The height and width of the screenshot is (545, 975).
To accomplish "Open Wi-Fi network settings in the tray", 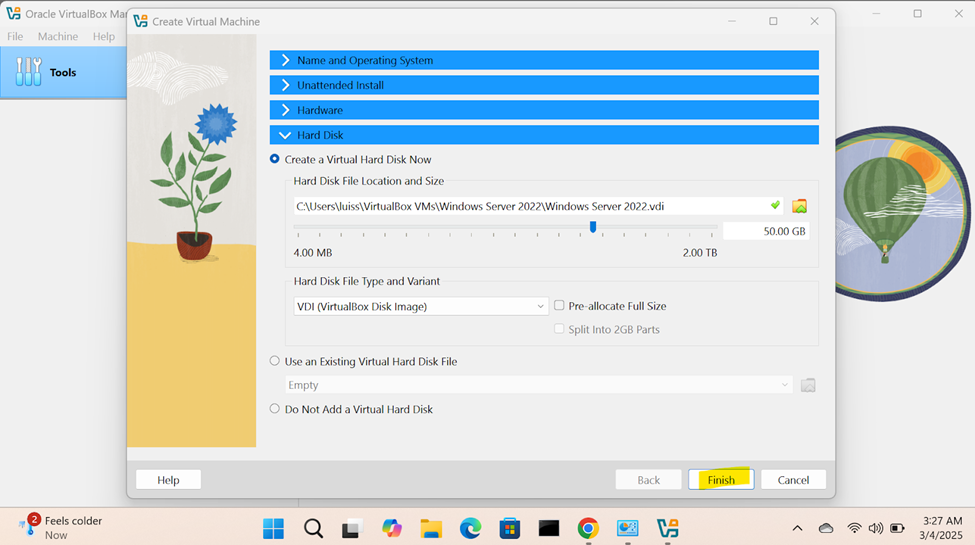I will [854, 528].
